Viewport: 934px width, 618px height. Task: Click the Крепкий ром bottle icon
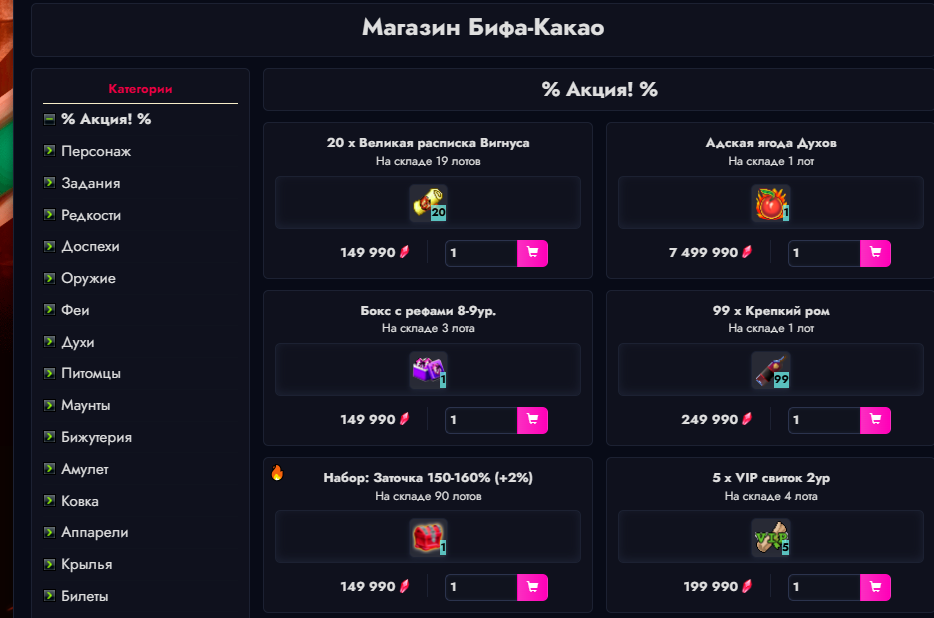coord(771,370)
